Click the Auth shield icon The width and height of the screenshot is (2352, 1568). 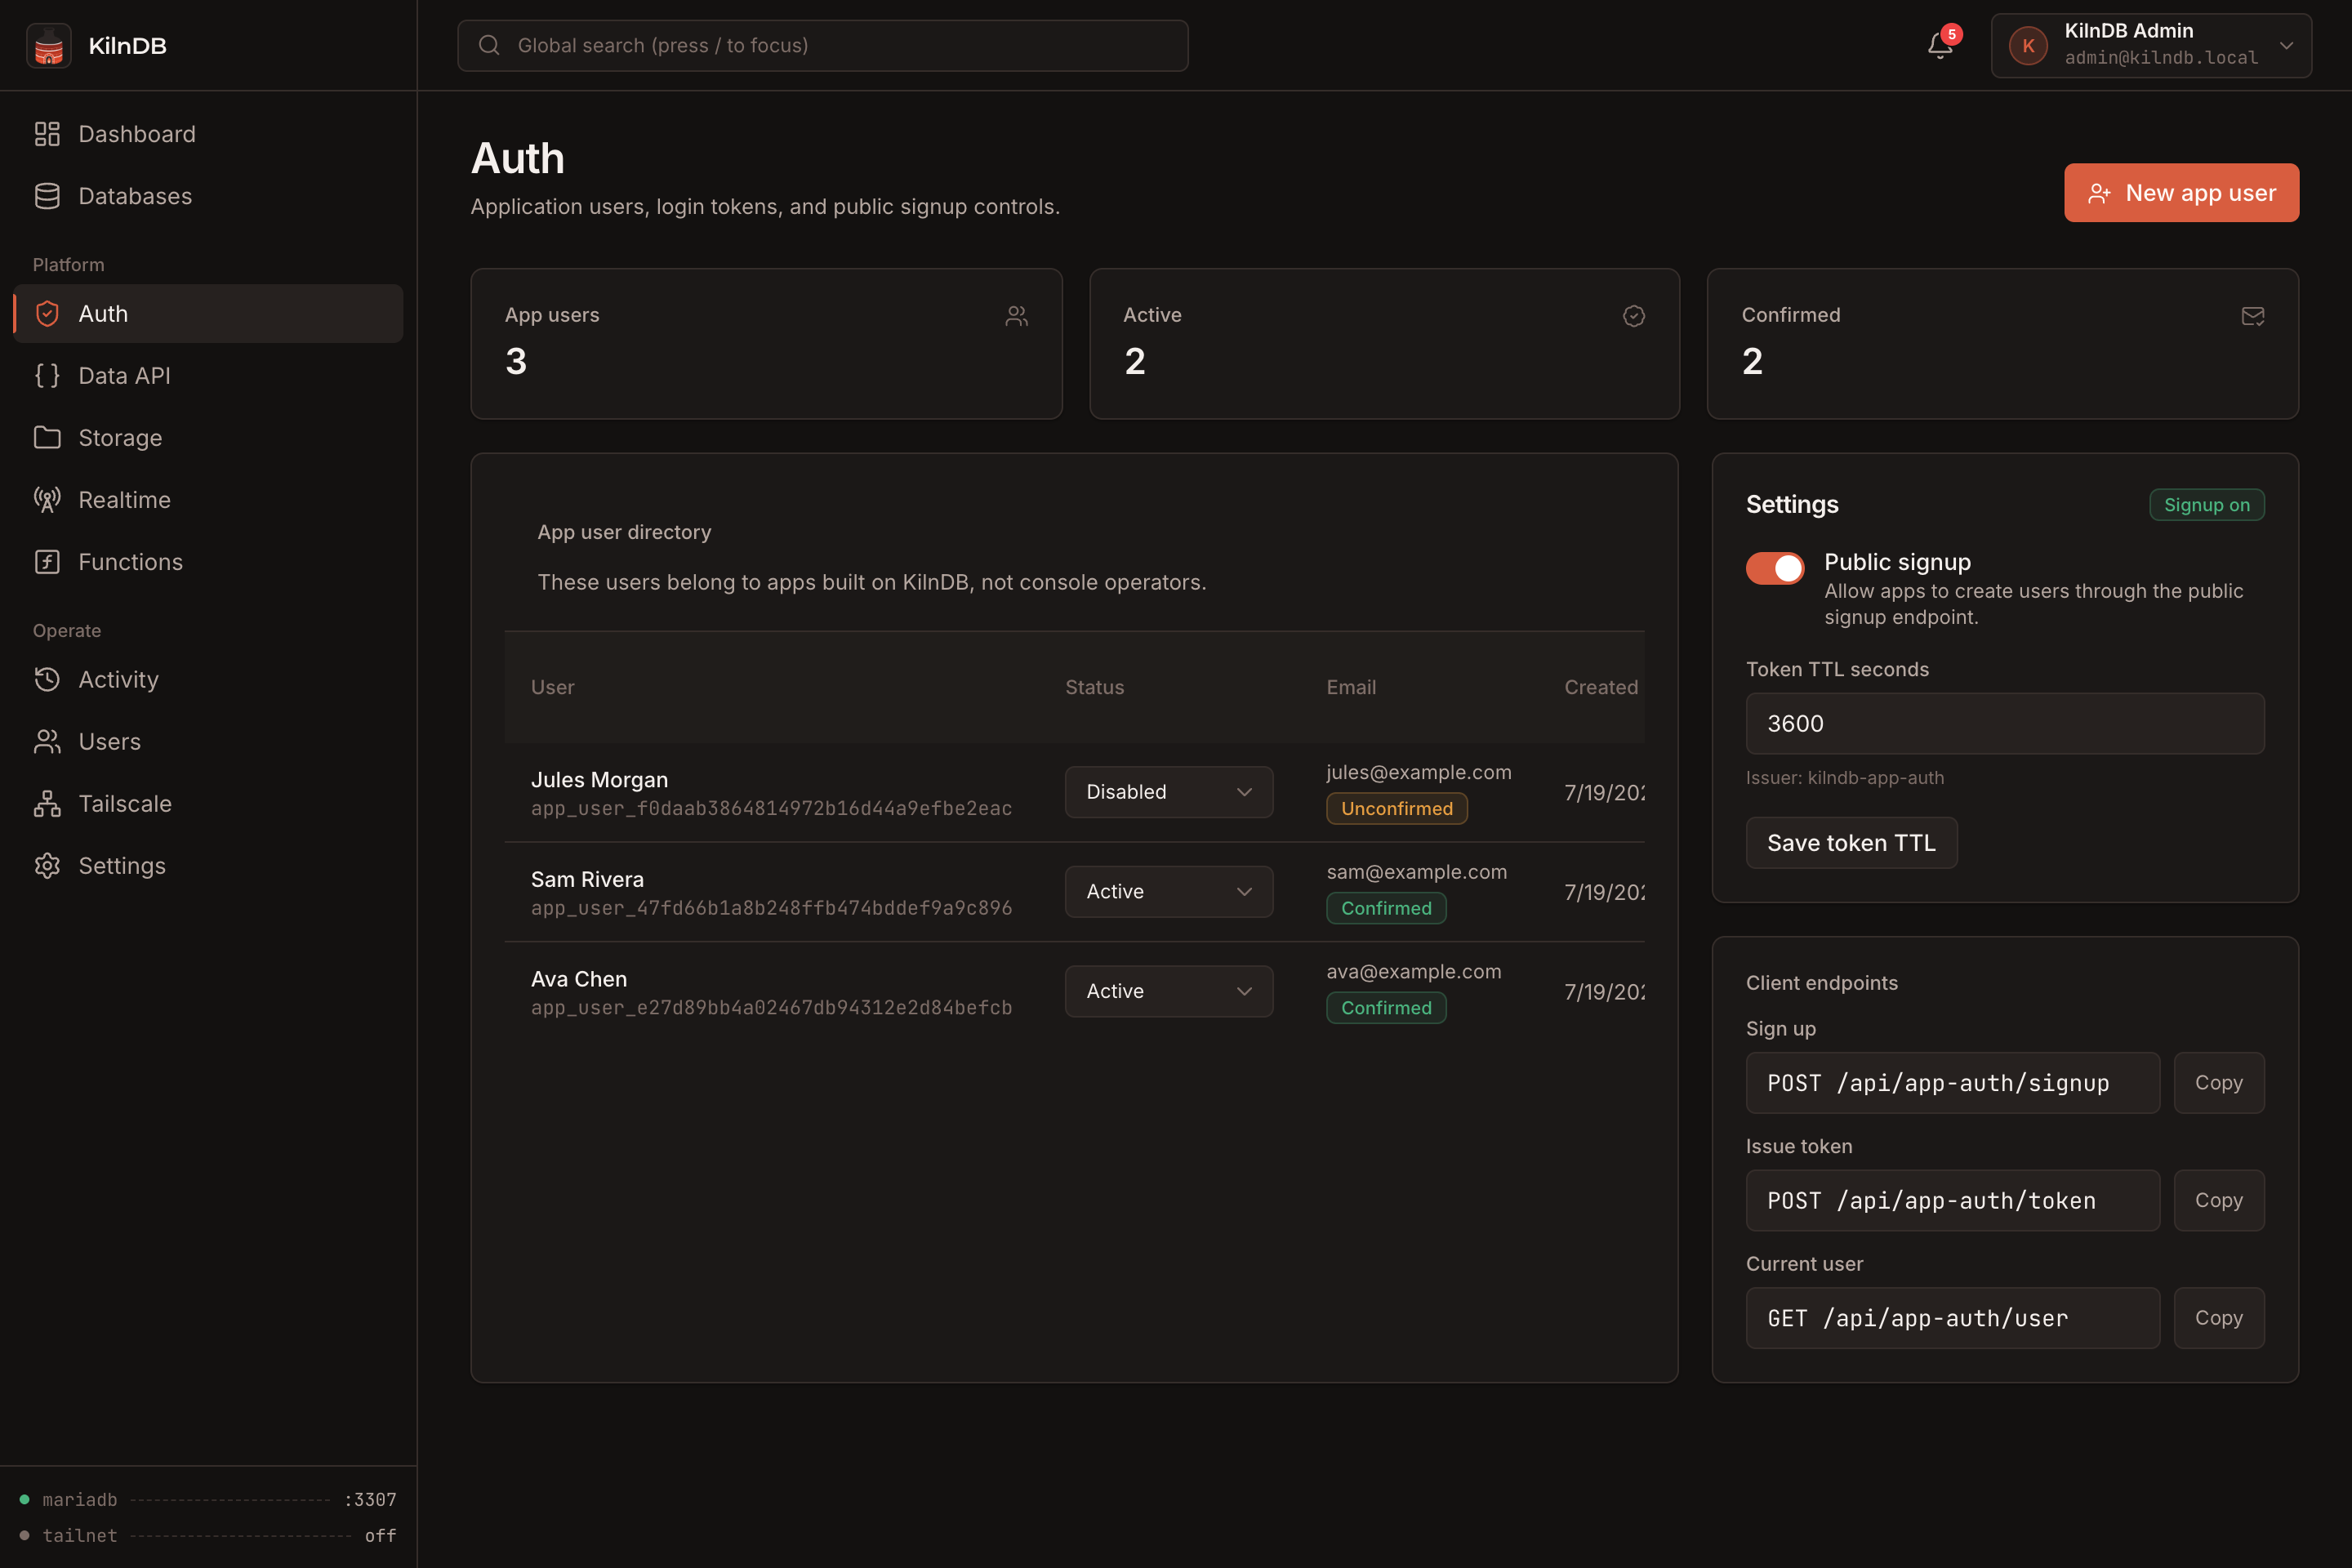47,314
